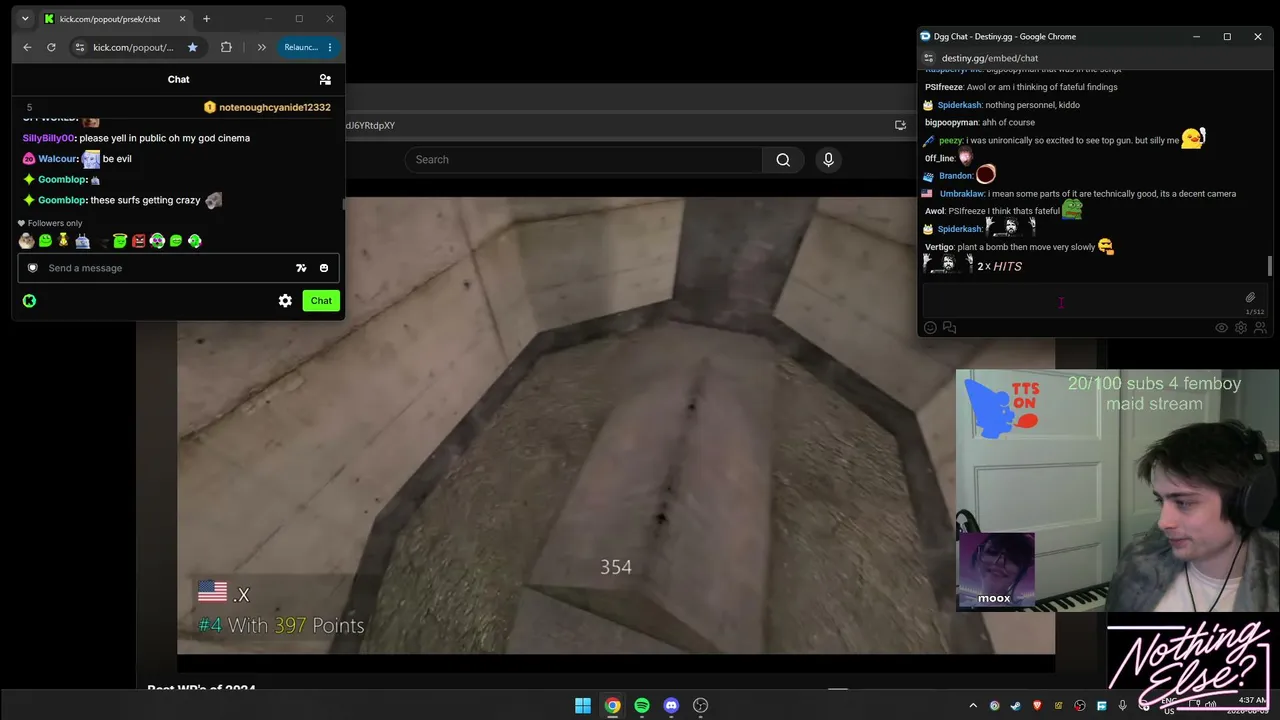Click the microphone icon in system tray
Viewport: 1280px width, 720px height.
tap(1123, 706)
